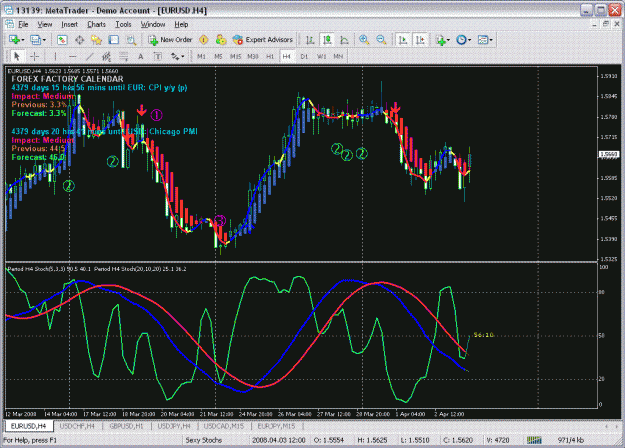
Task: Select the horizontal line drawing tool
Action: click(x=73, y=57)
